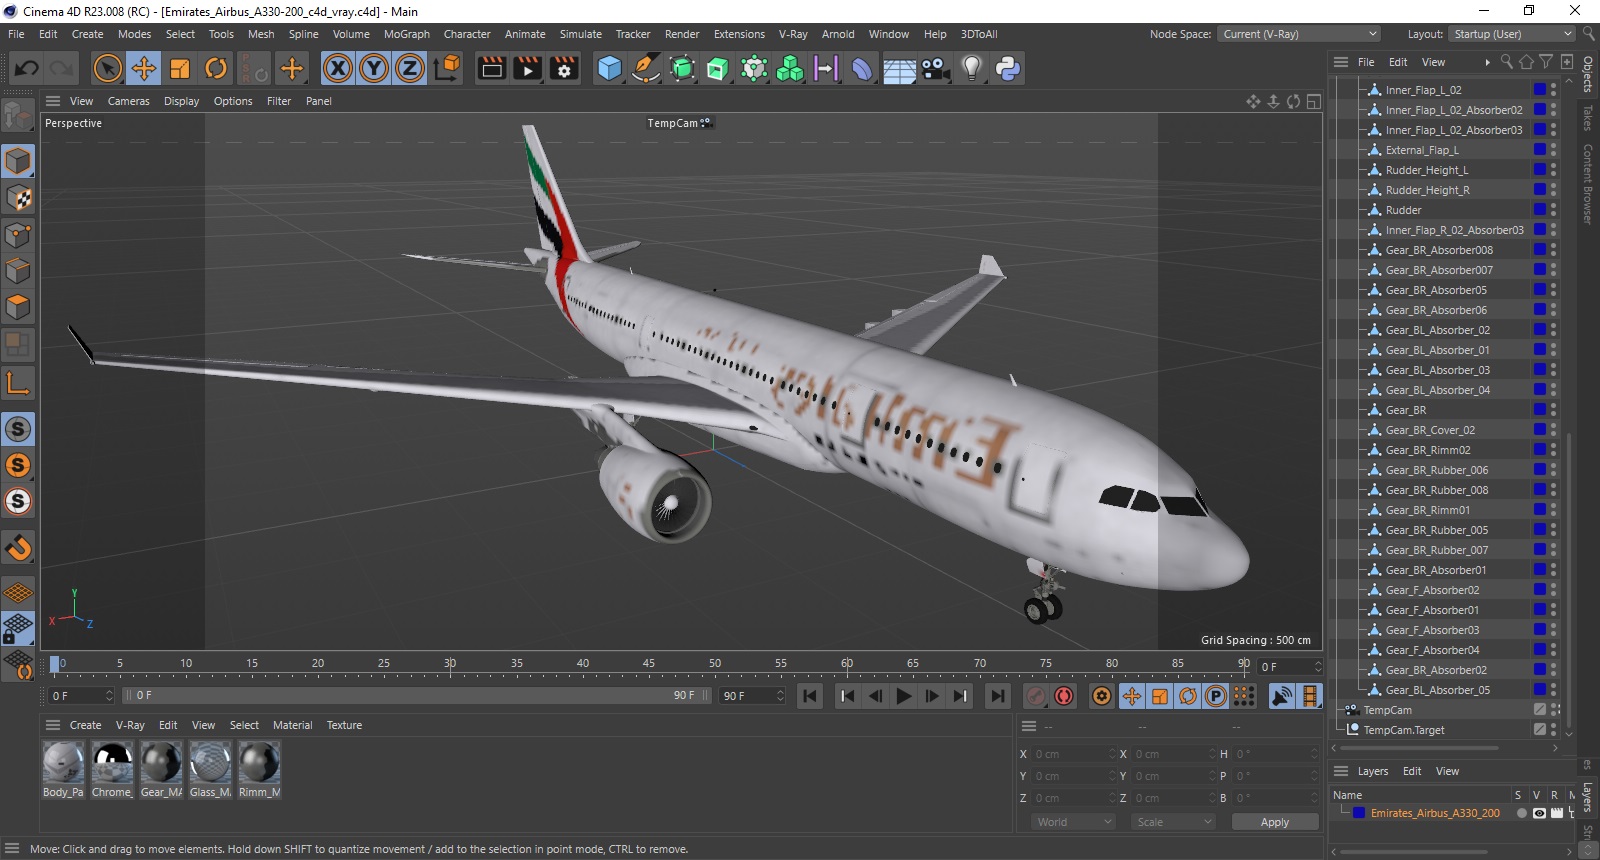
Task: Click the coordinate system icon
Action: pos(448,68)
